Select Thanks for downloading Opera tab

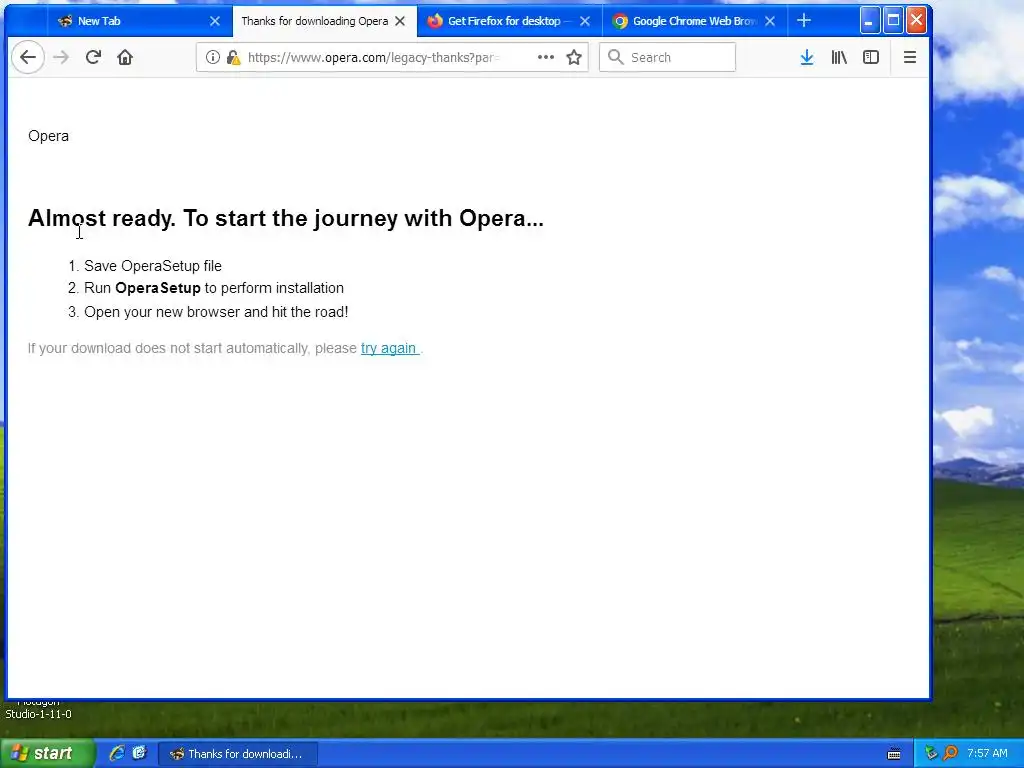pos(325,21)
